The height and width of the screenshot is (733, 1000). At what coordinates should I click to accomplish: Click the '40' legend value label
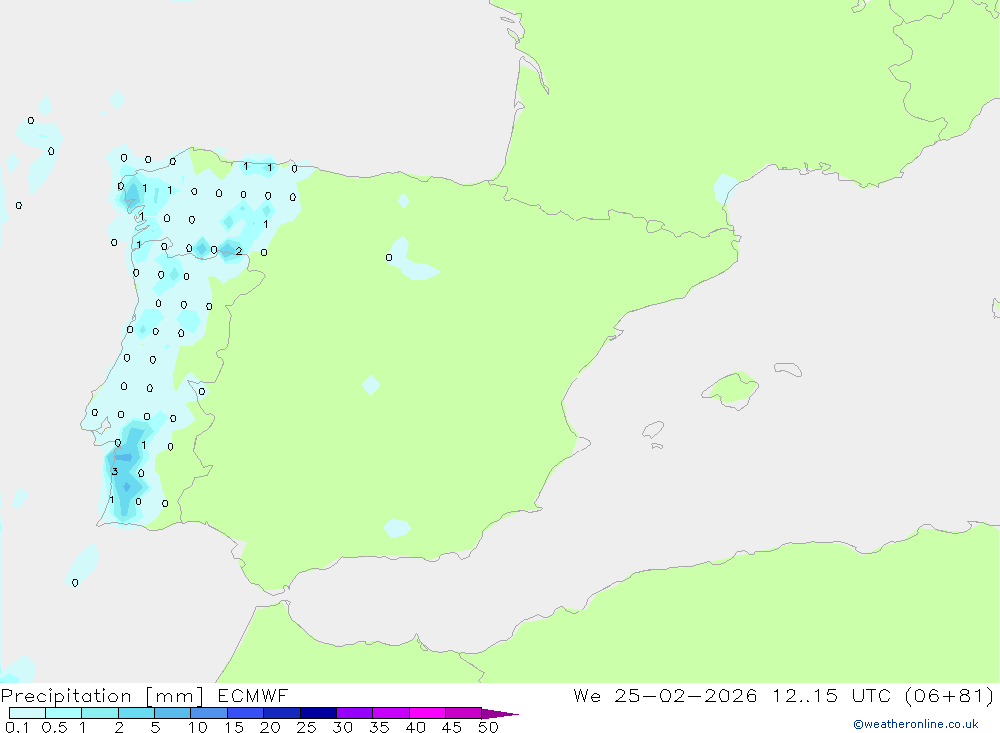415,727
